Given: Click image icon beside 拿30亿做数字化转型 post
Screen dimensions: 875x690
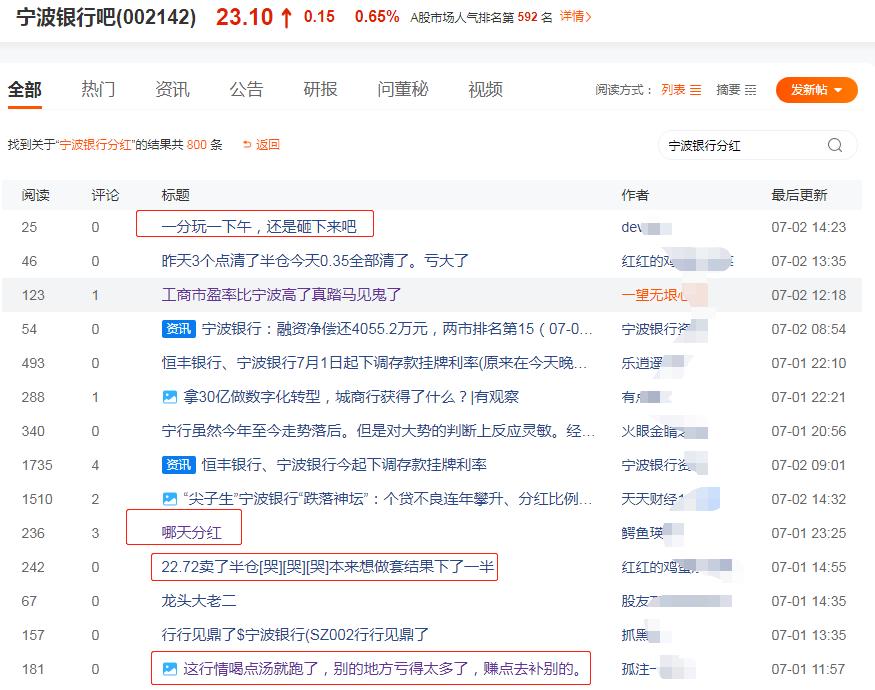Looking at the screenshot, I should point(170,397).
